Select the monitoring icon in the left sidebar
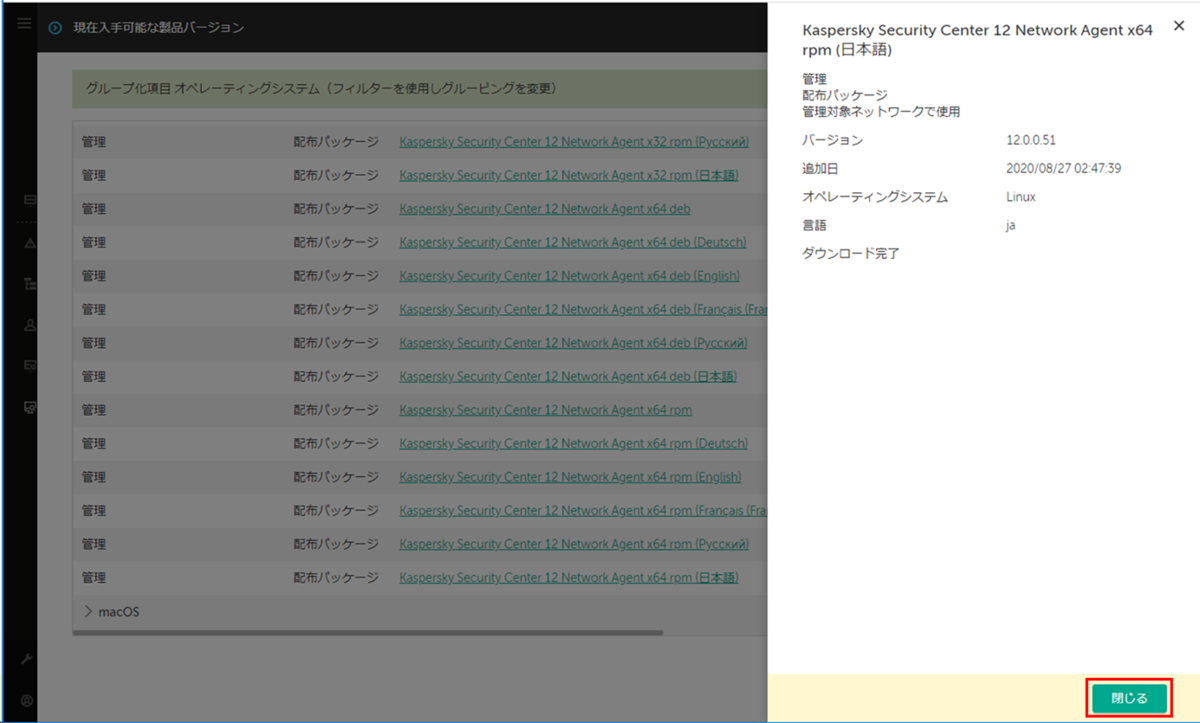Image resolution: width=1200 pixels, height=723 pixels. [x=28, y=200]
